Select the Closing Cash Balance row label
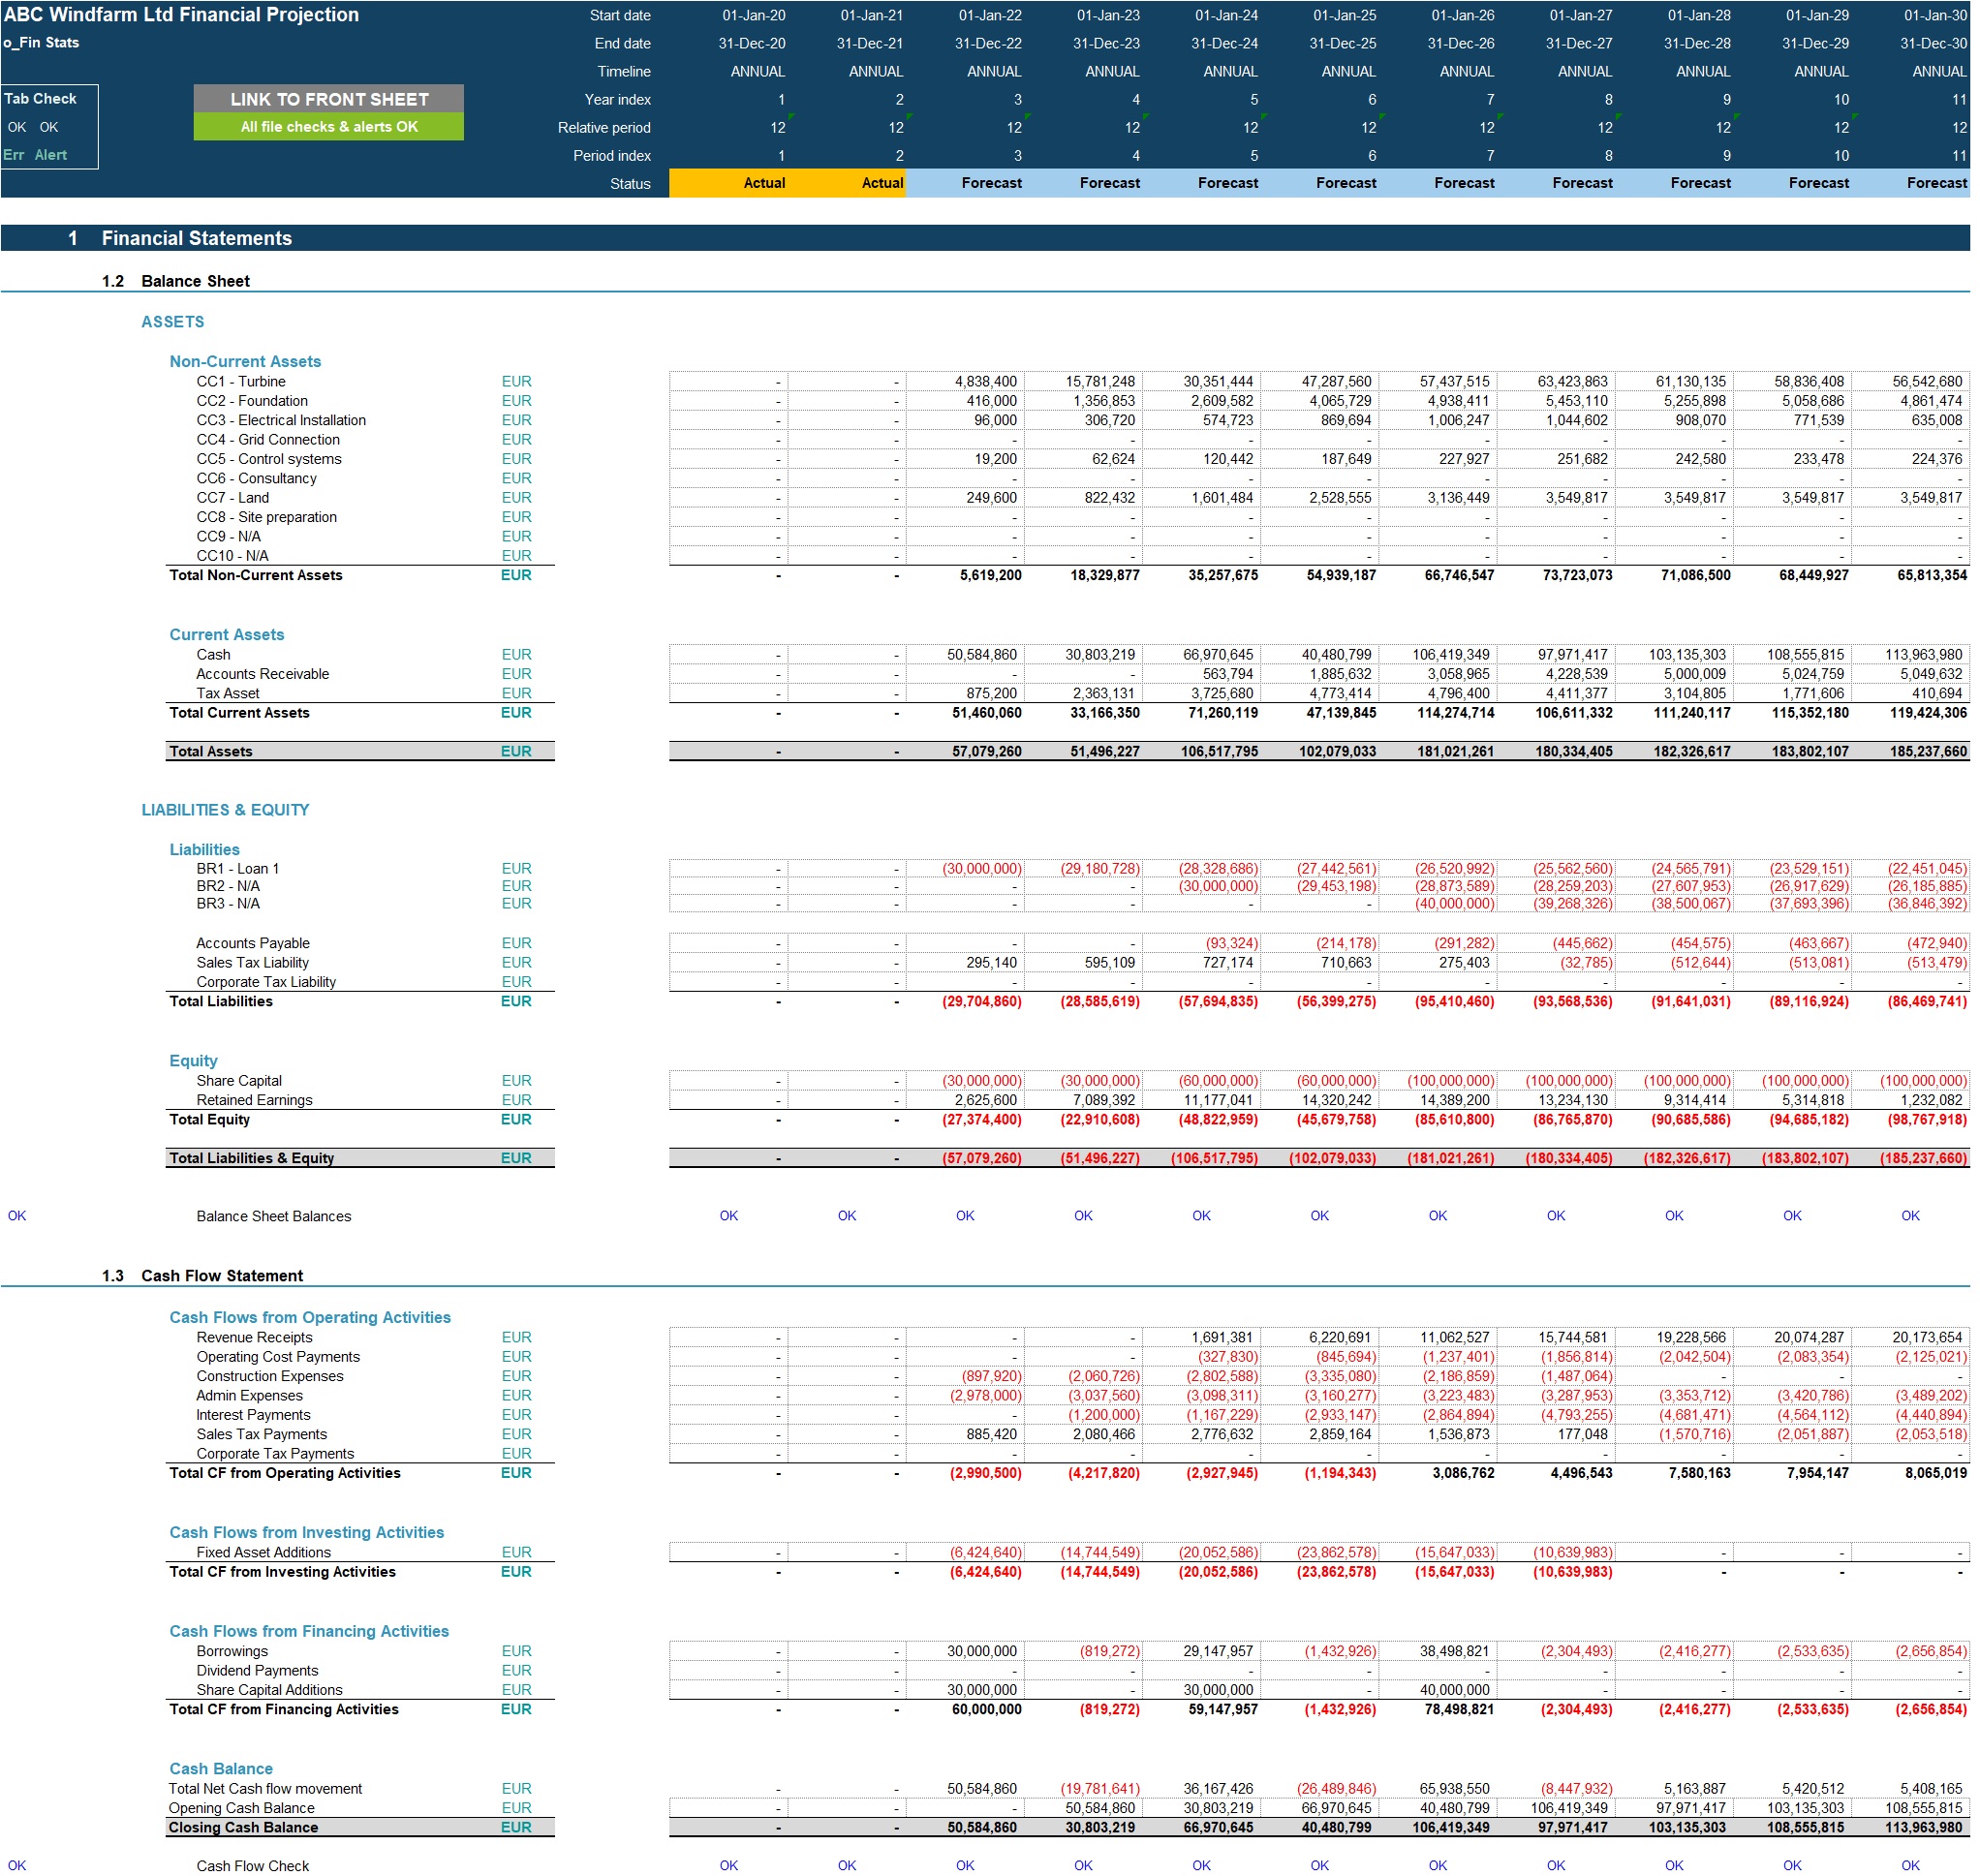 pos(243,1828)
